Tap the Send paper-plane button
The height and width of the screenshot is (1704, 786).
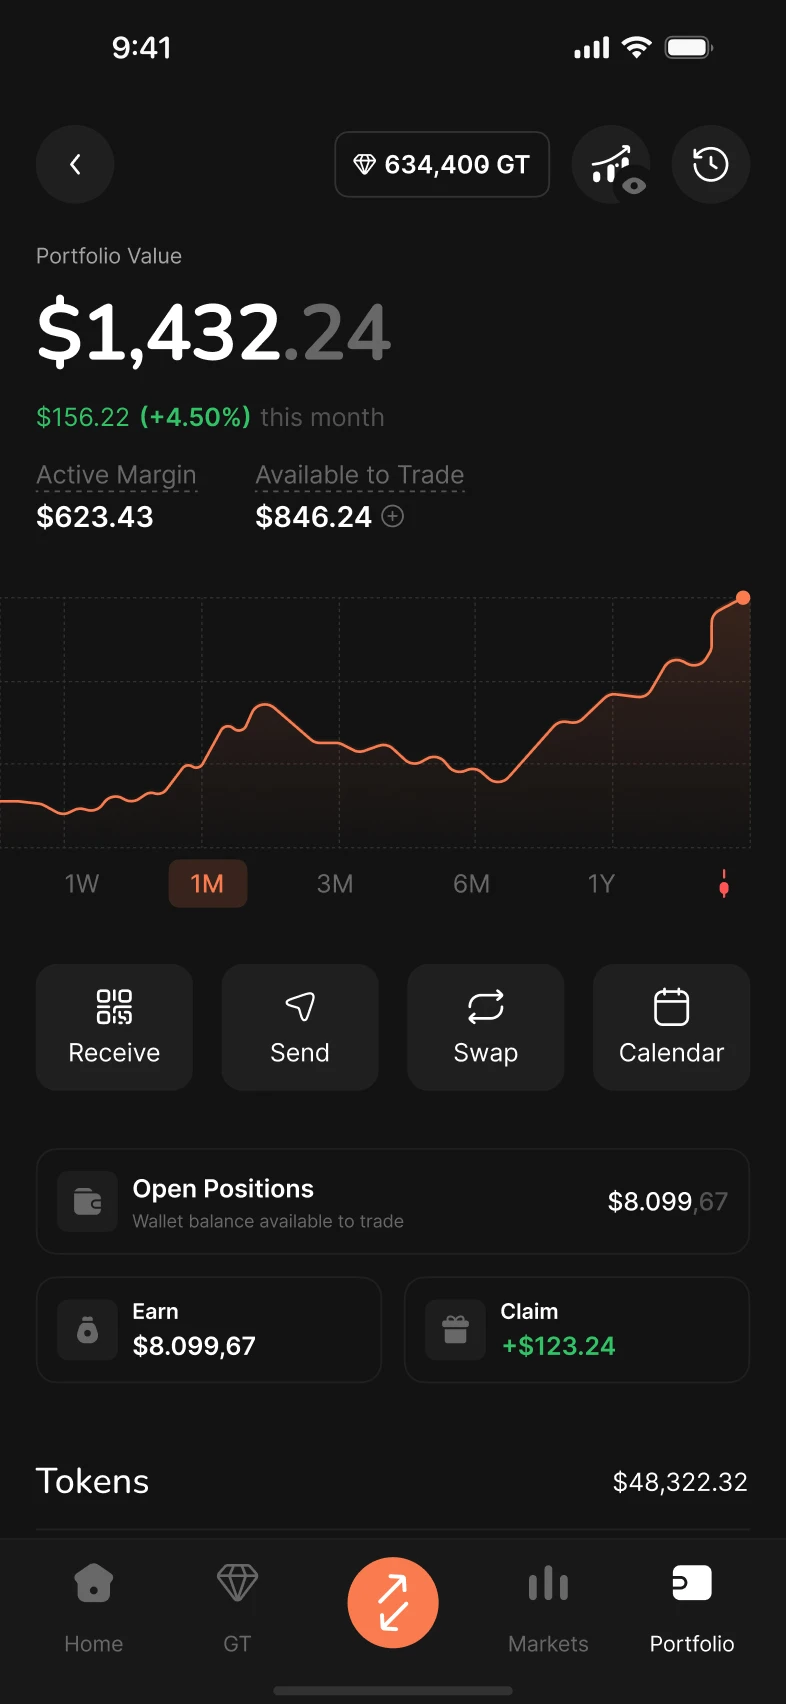pyautogui.click(x=300, y=1027)
